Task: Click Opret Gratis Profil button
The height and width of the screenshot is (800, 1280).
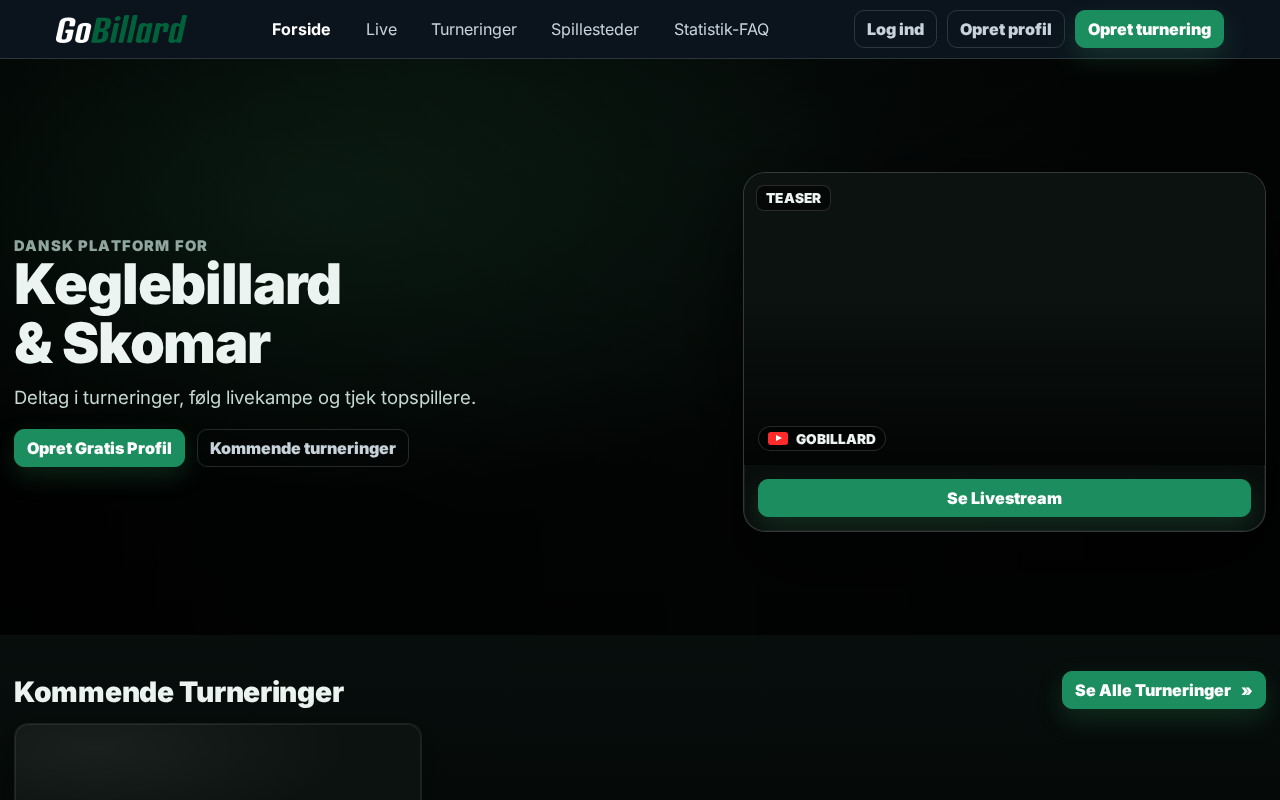Action: click(99, 448)
